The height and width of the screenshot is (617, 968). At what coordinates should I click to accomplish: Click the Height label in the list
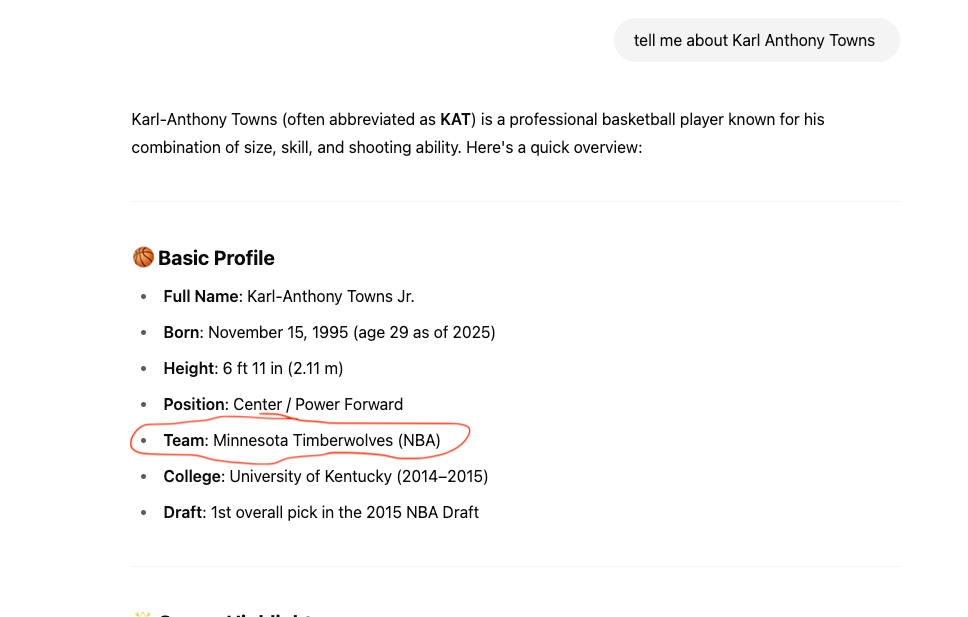tap(189, 368)
